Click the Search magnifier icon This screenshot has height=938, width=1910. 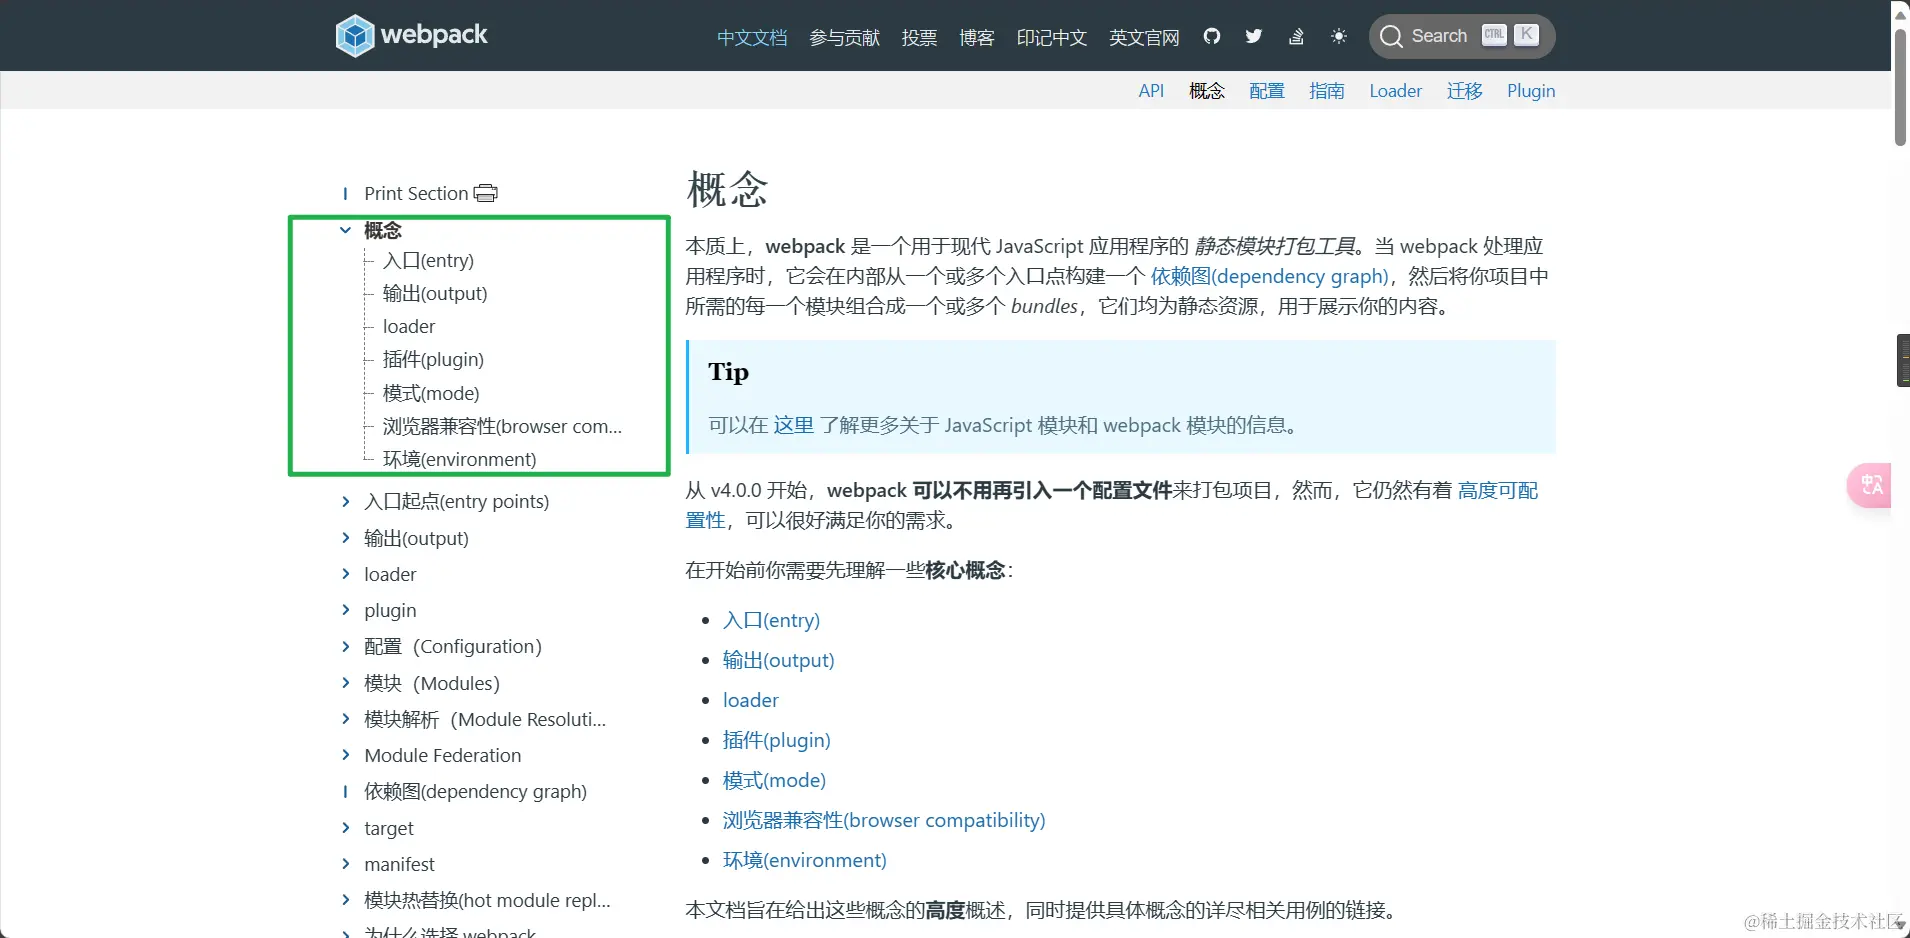click(1391, 37)
